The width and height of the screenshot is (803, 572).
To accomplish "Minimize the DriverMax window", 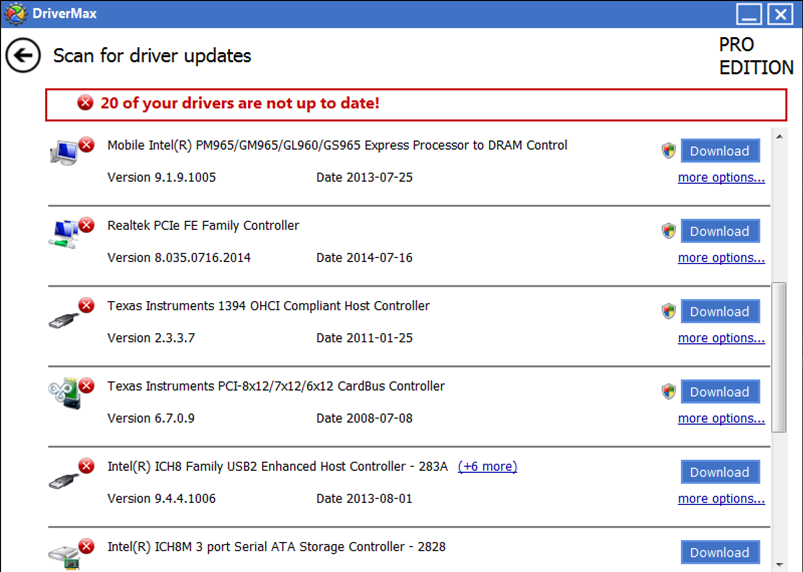I will 749,14.
